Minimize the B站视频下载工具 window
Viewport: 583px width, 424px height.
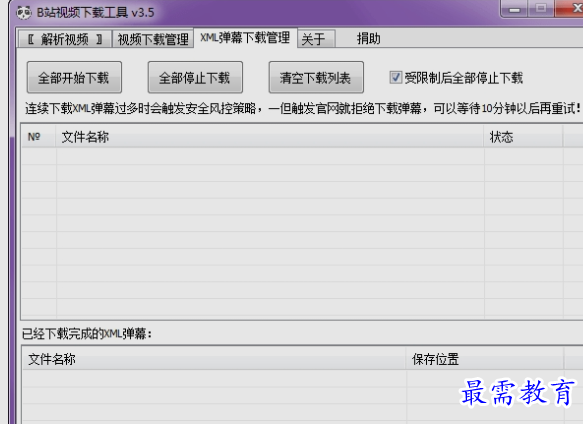[x=514, y=9]
